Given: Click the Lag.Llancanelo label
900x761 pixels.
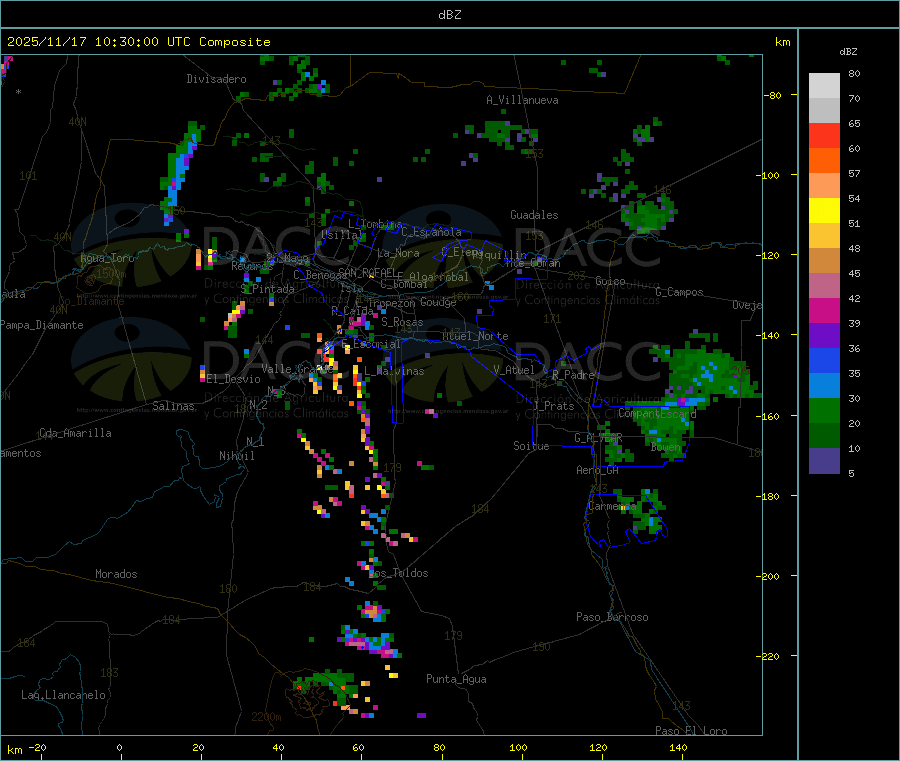Looking at the screenshot, I should coord(64,695).
